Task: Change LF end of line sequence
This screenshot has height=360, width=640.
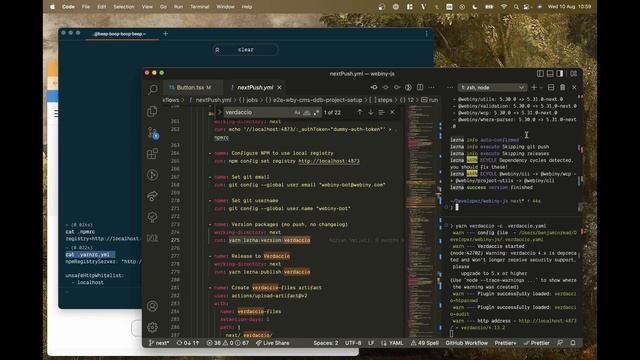Action: click(371, 343)
